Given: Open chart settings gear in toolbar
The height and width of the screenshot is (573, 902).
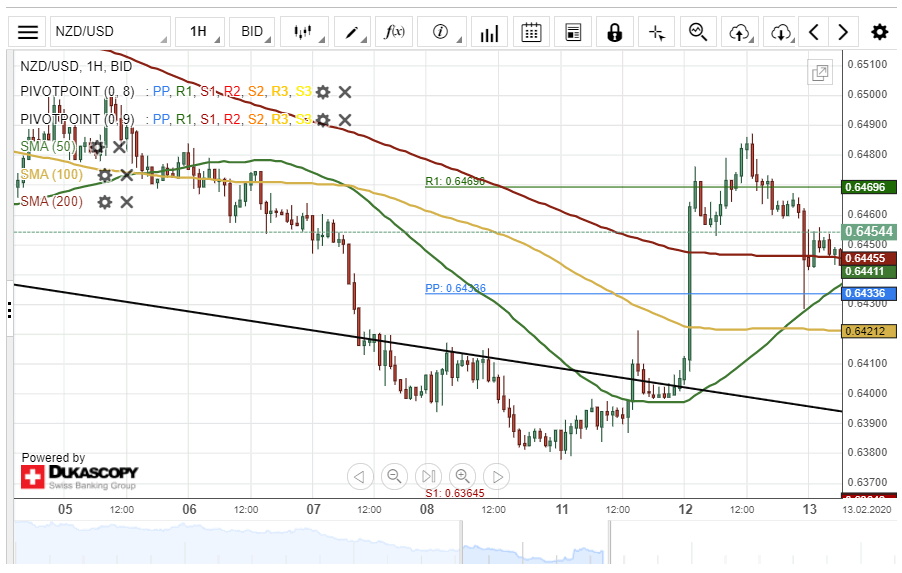Looking at the screenshot, I should click(880, 32).
